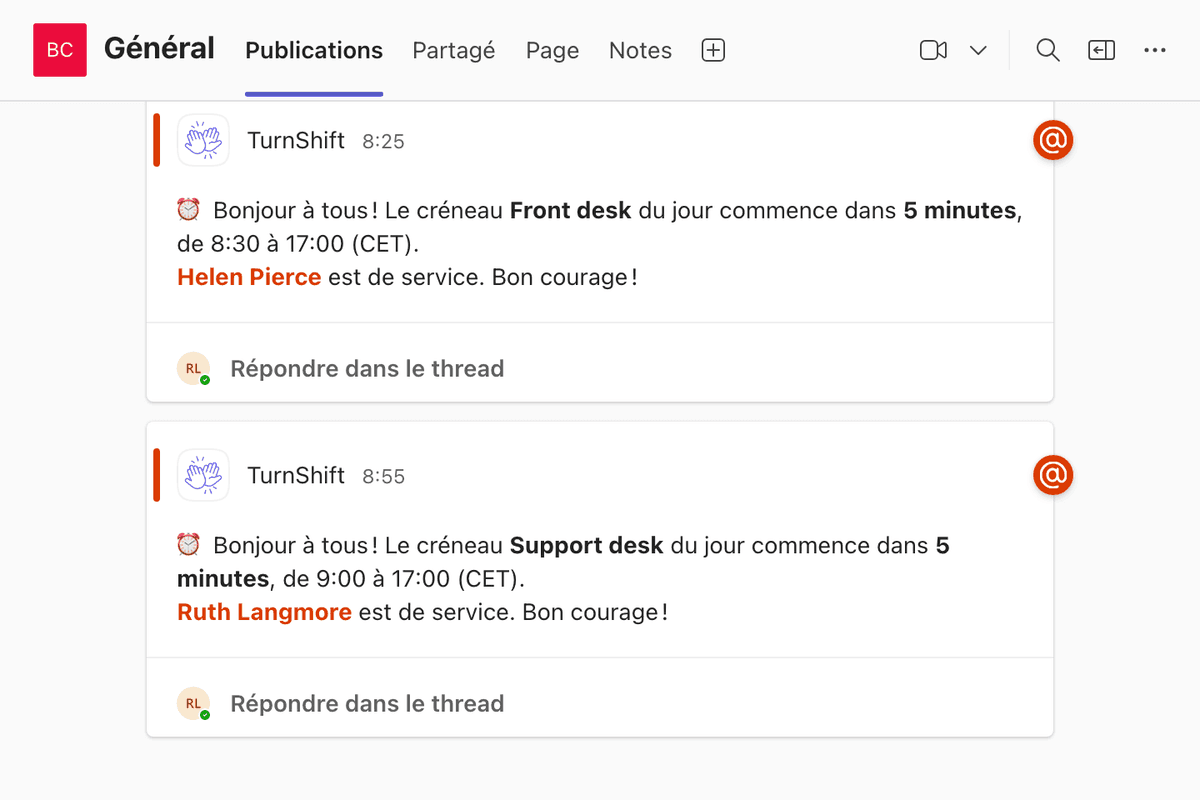Switch to the Publications tab
Screen dimensions: 1200x800
coord(314,50)
